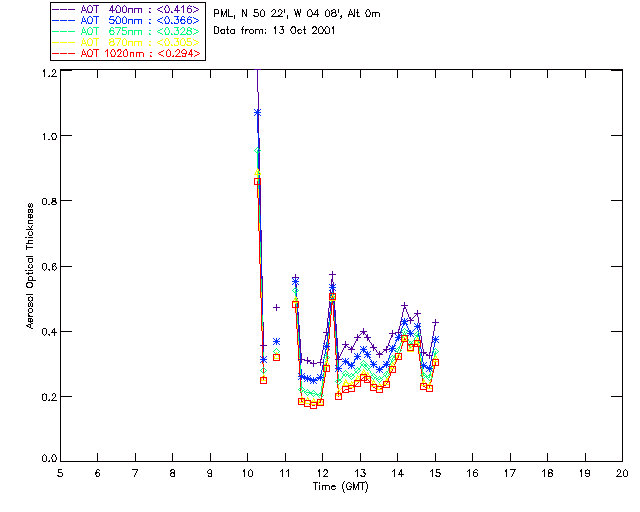The height and width of the screenshot is (512, 640).
Task: Click the red square data point near 0.86
Action: pos(257,182)
